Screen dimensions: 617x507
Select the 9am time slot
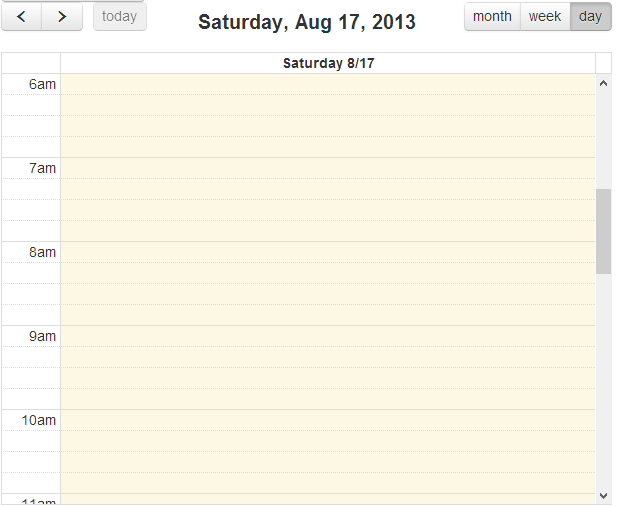coord(328,336)
